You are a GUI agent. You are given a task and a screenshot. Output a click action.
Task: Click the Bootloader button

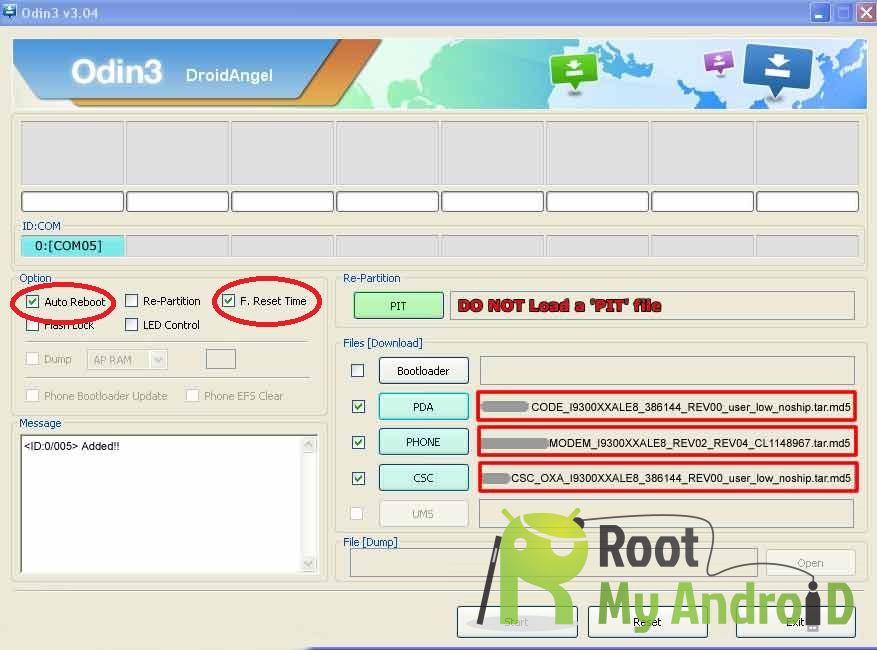423,371
